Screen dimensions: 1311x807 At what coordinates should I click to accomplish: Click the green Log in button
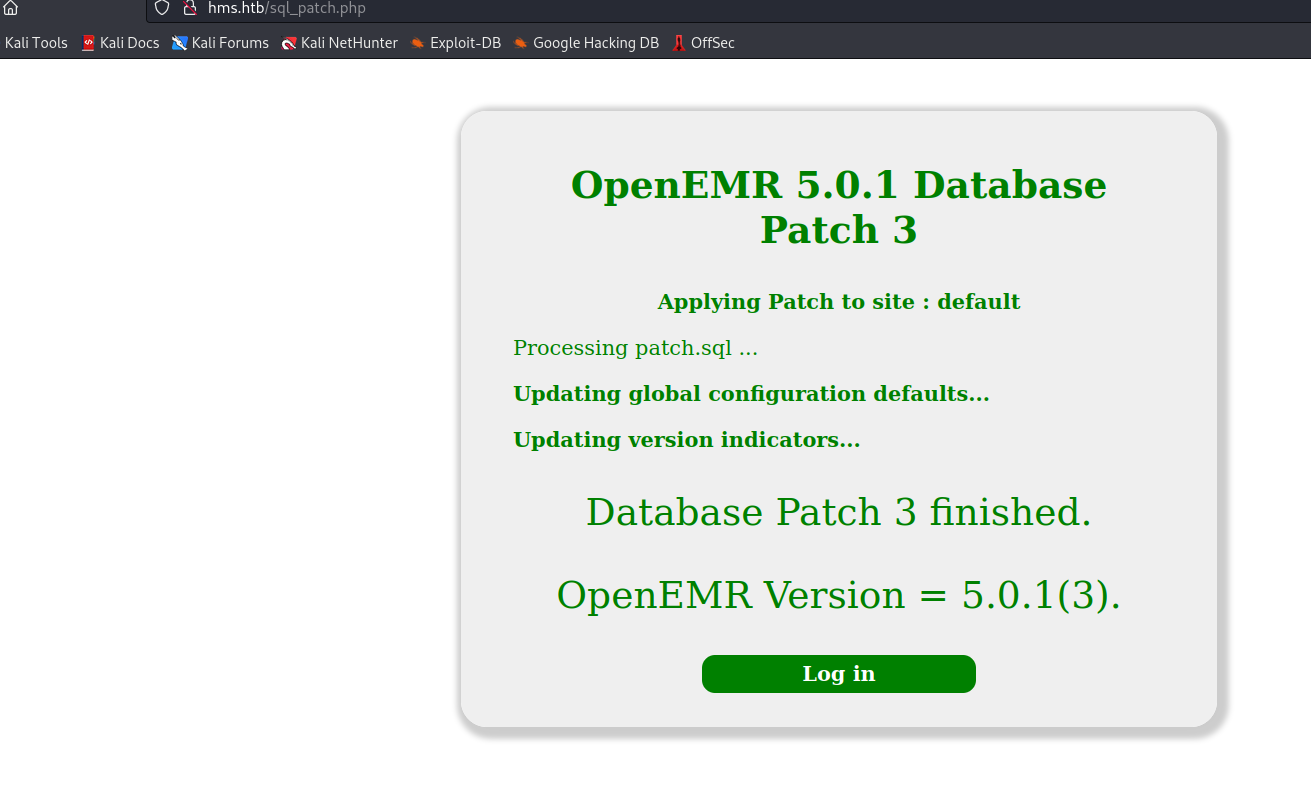pyautogui.click(x=838, y=674)
